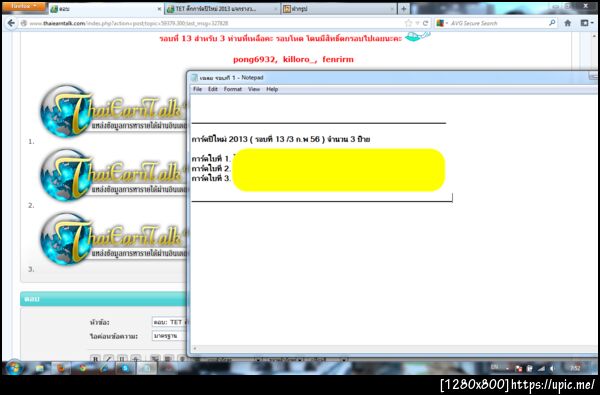
Task: Click the 'การ์ดใบที่ 1.' line in Notepad
Action: (x=212, y=158)
